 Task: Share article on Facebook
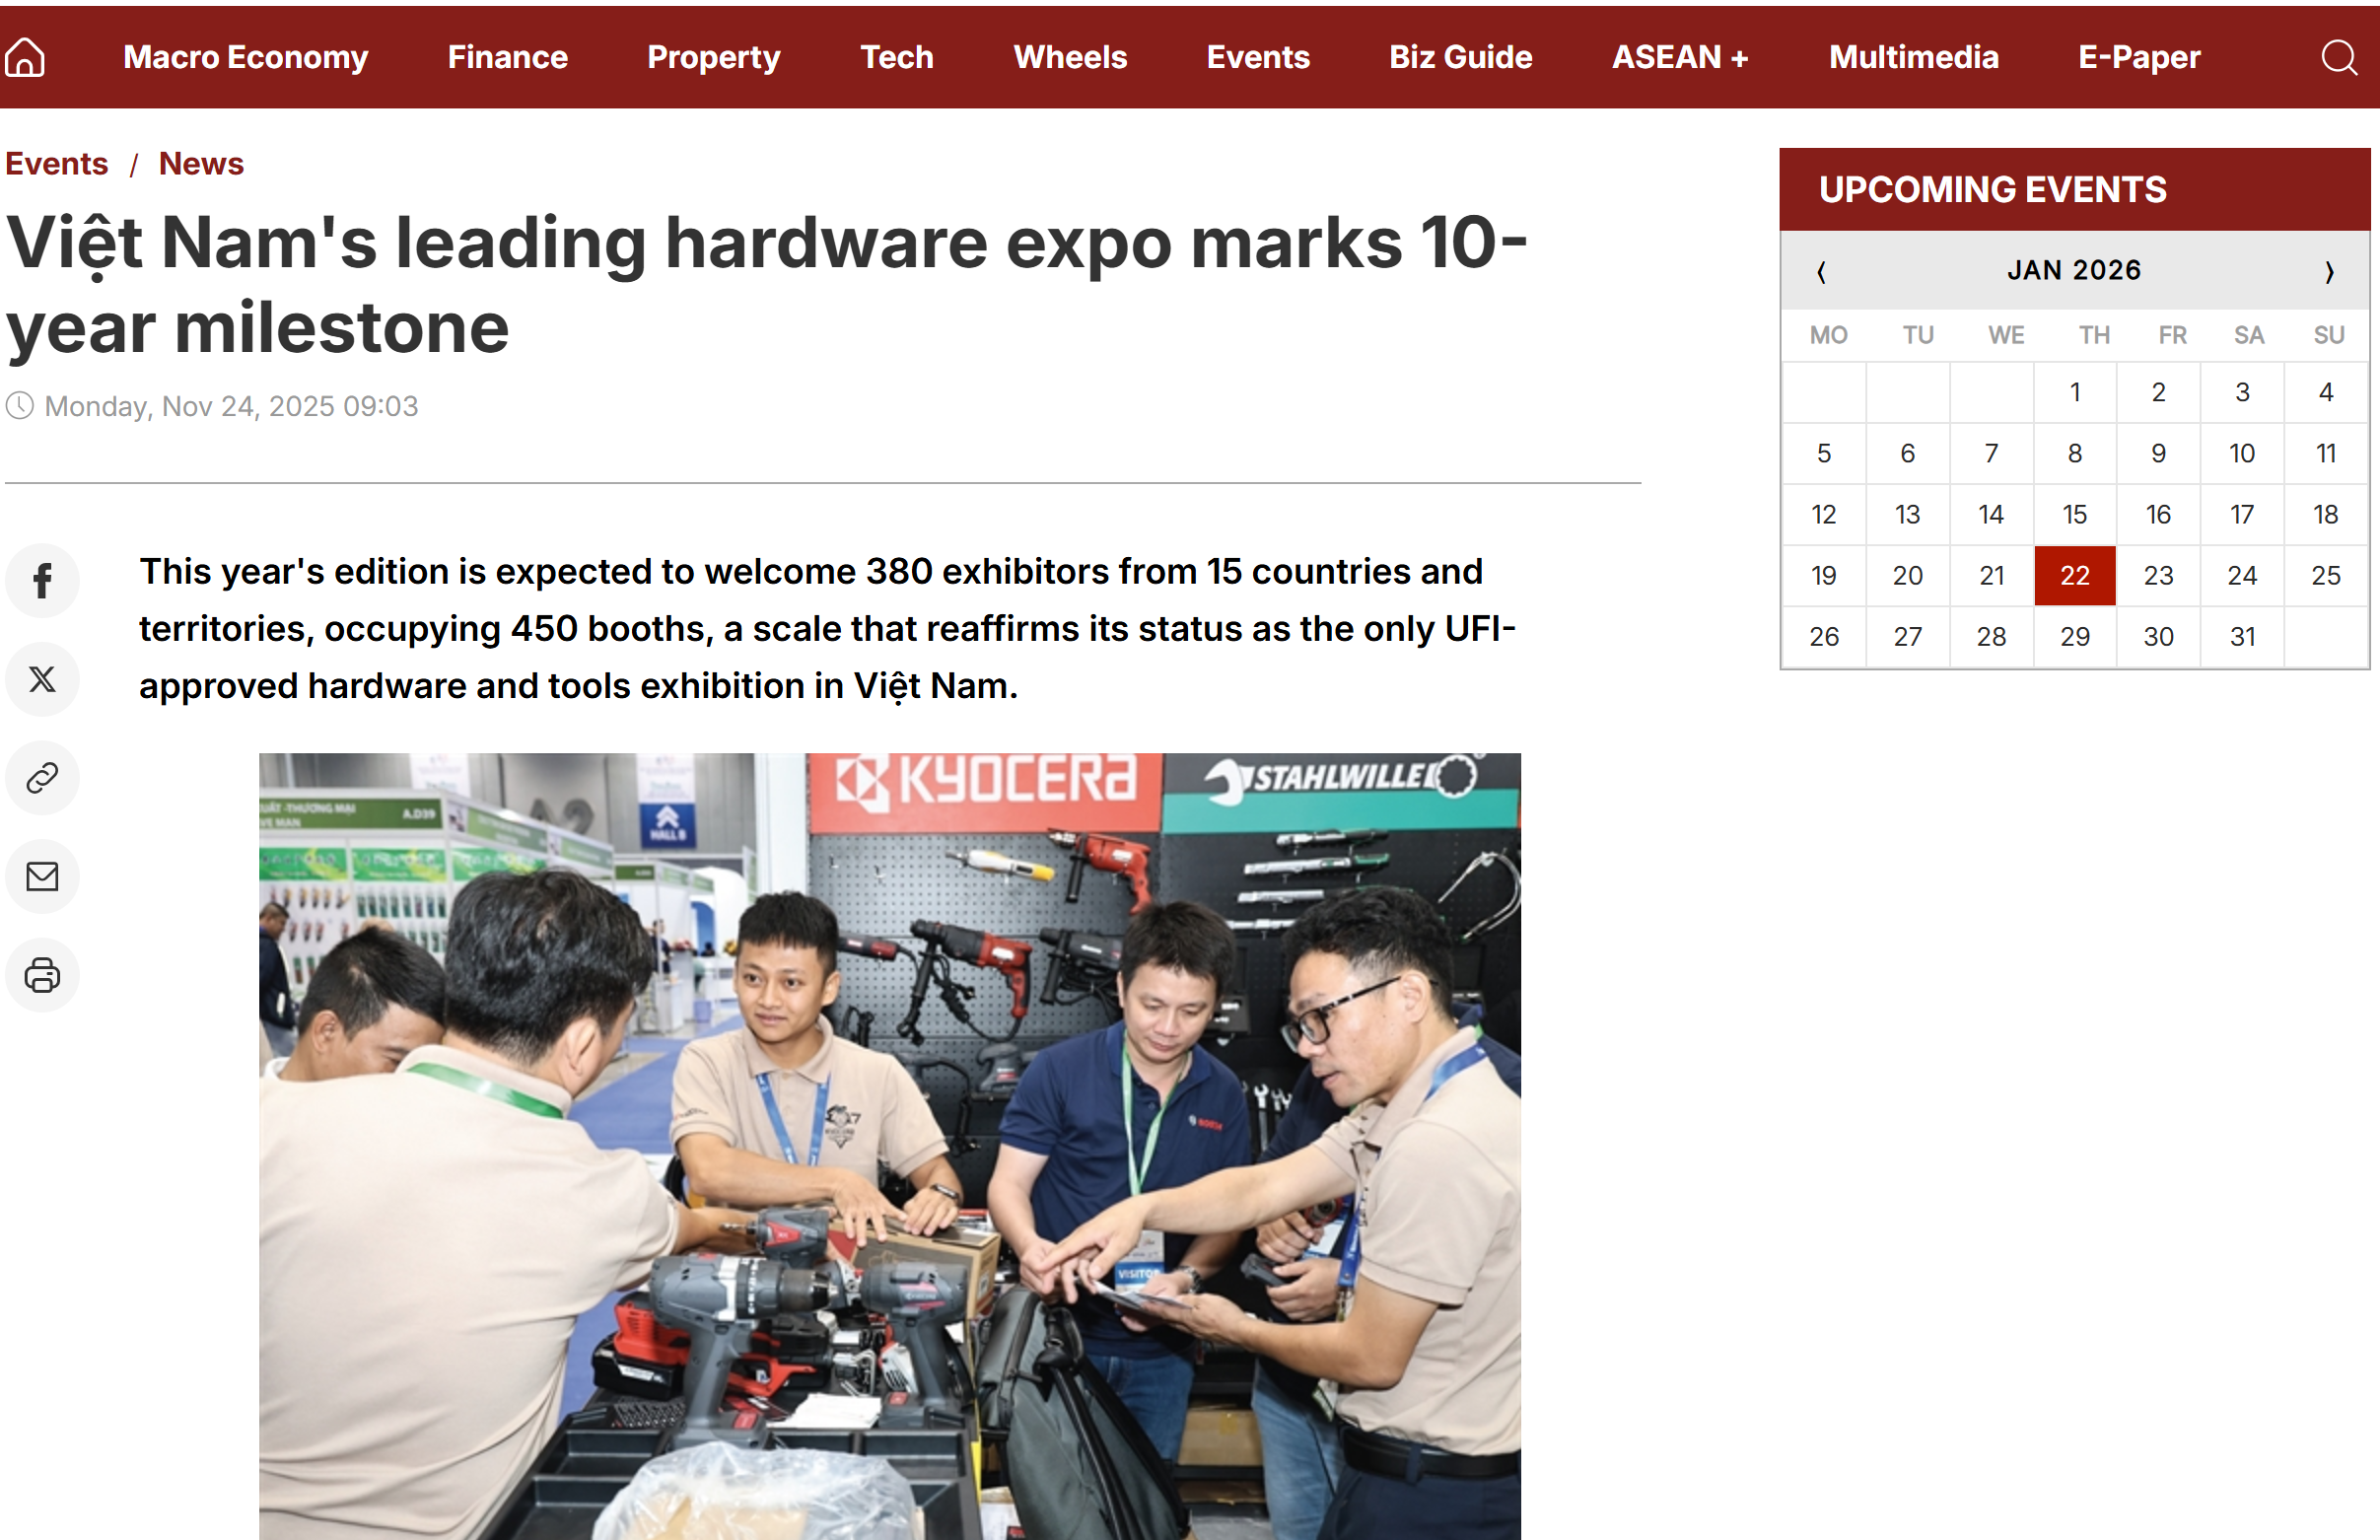pyautogui.click(x=42, y=581)
